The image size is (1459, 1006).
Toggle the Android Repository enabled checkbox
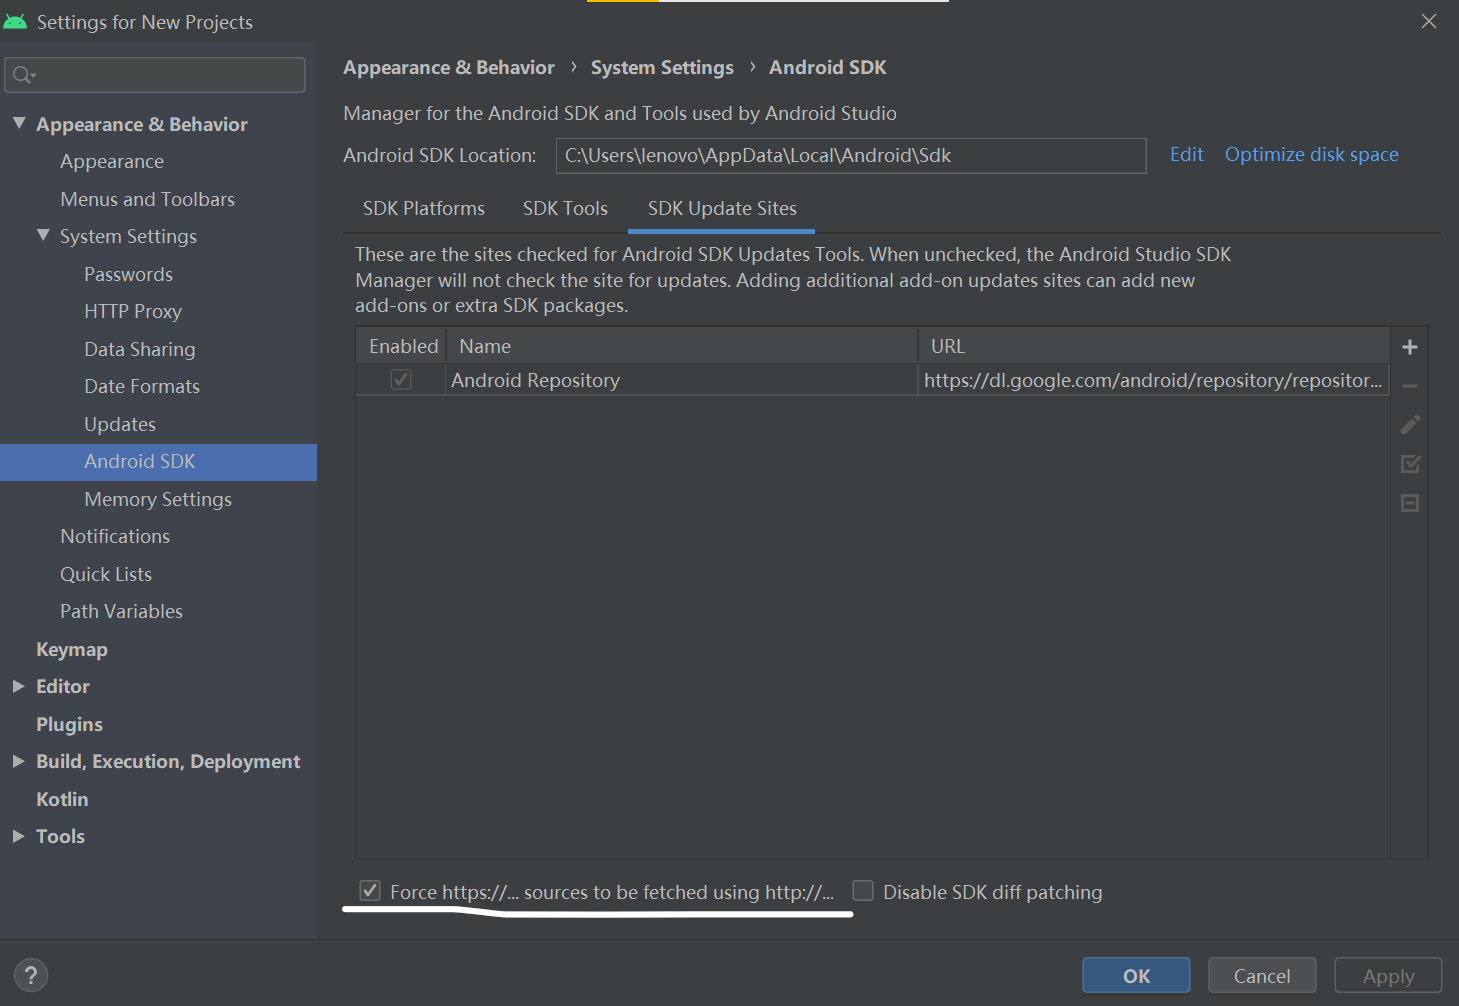tap(401, 380)
